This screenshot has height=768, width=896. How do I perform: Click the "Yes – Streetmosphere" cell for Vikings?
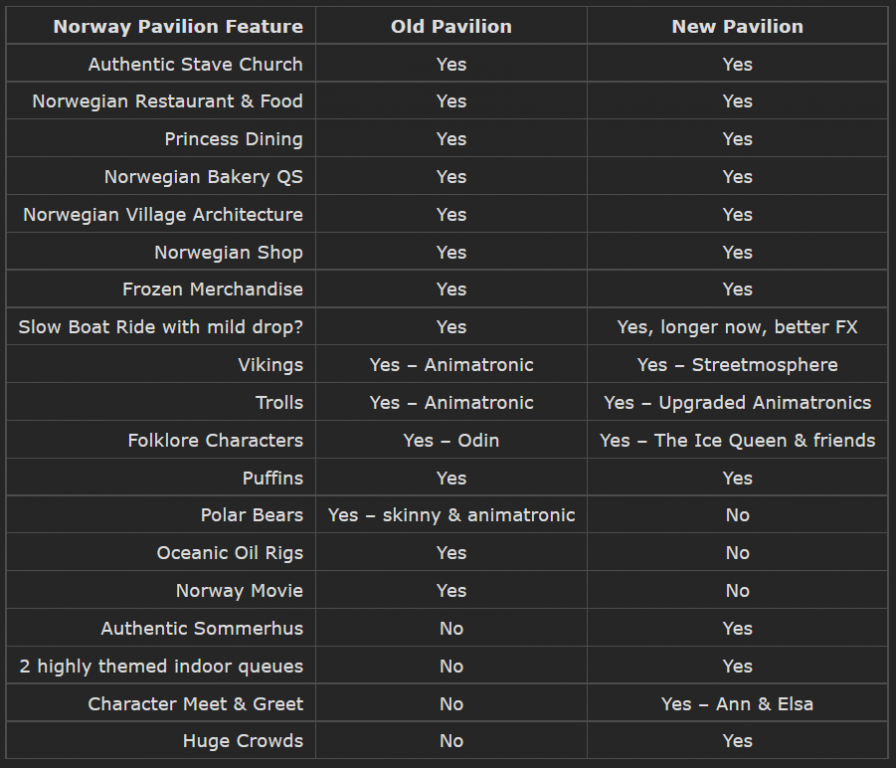point(737,365)
